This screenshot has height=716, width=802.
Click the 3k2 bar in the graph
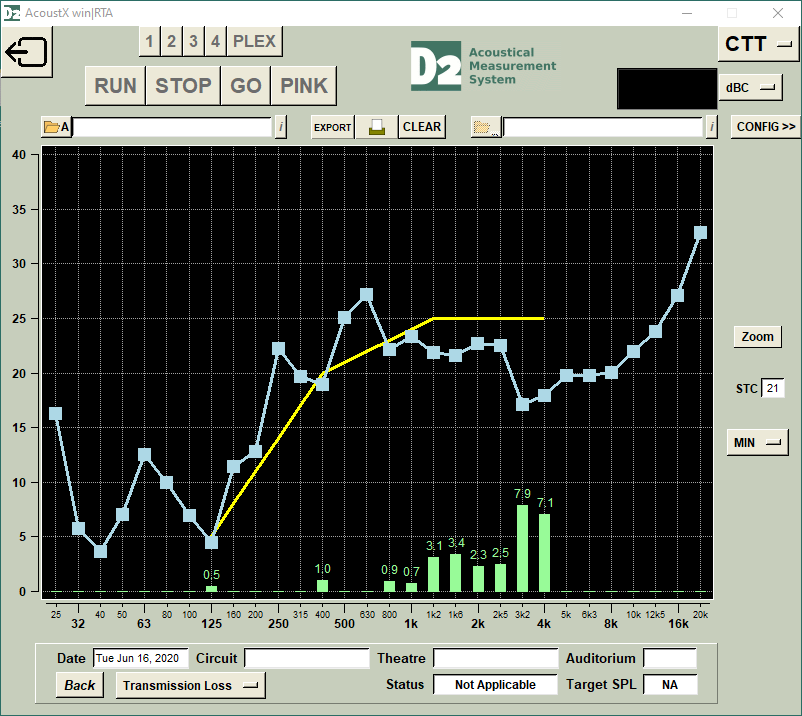[x=522, y=548]
